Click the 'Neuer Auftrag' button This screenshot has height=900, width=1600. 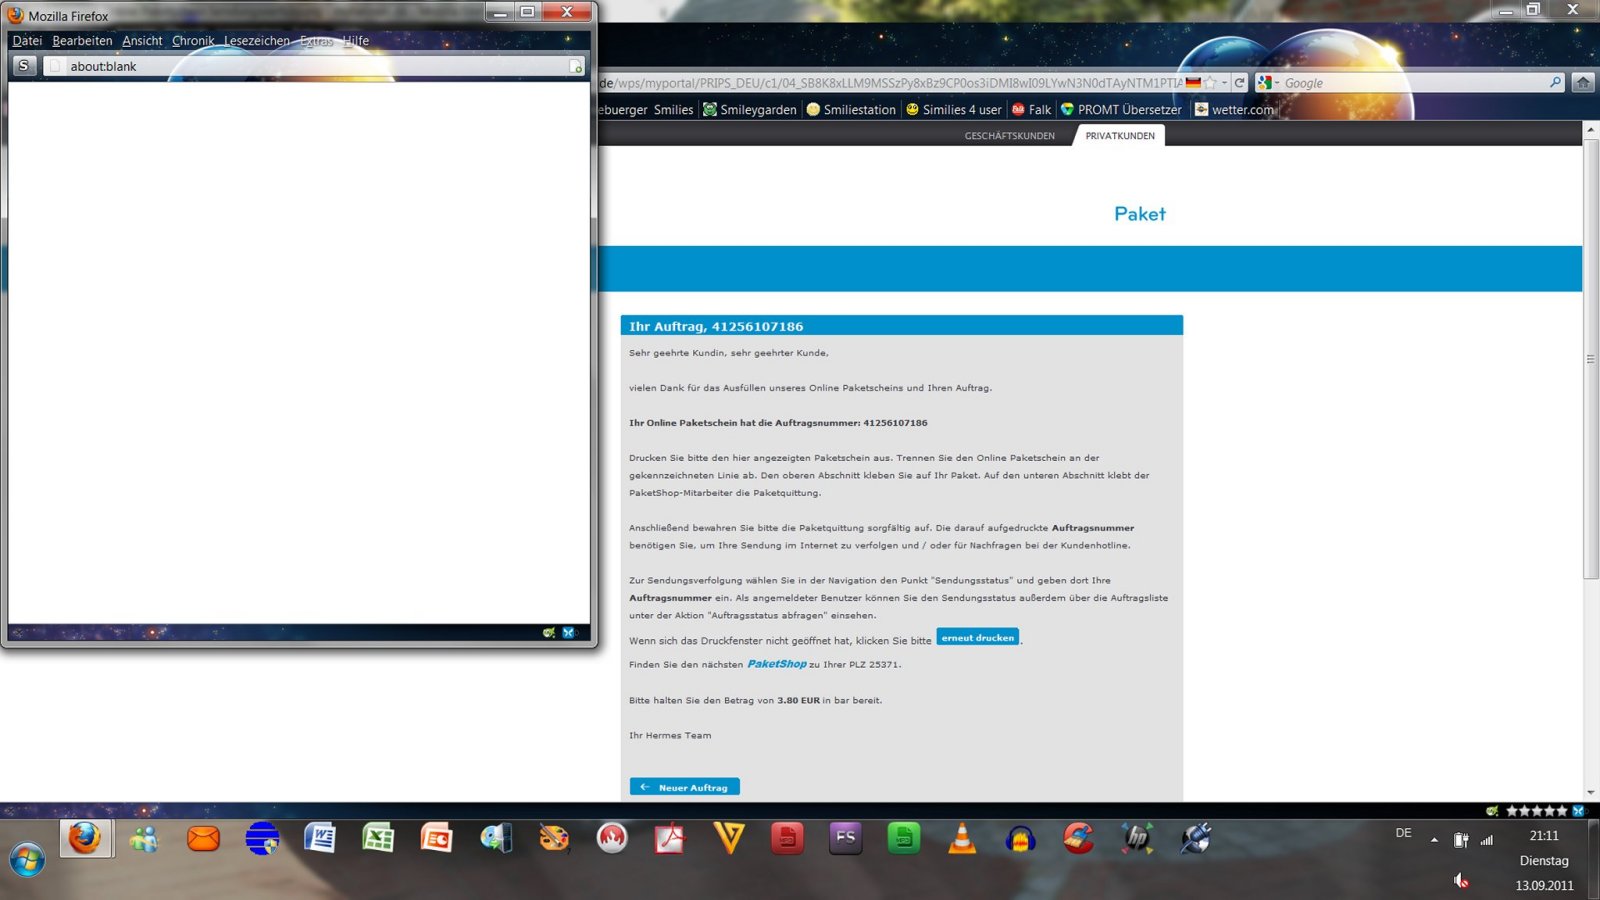685,787
